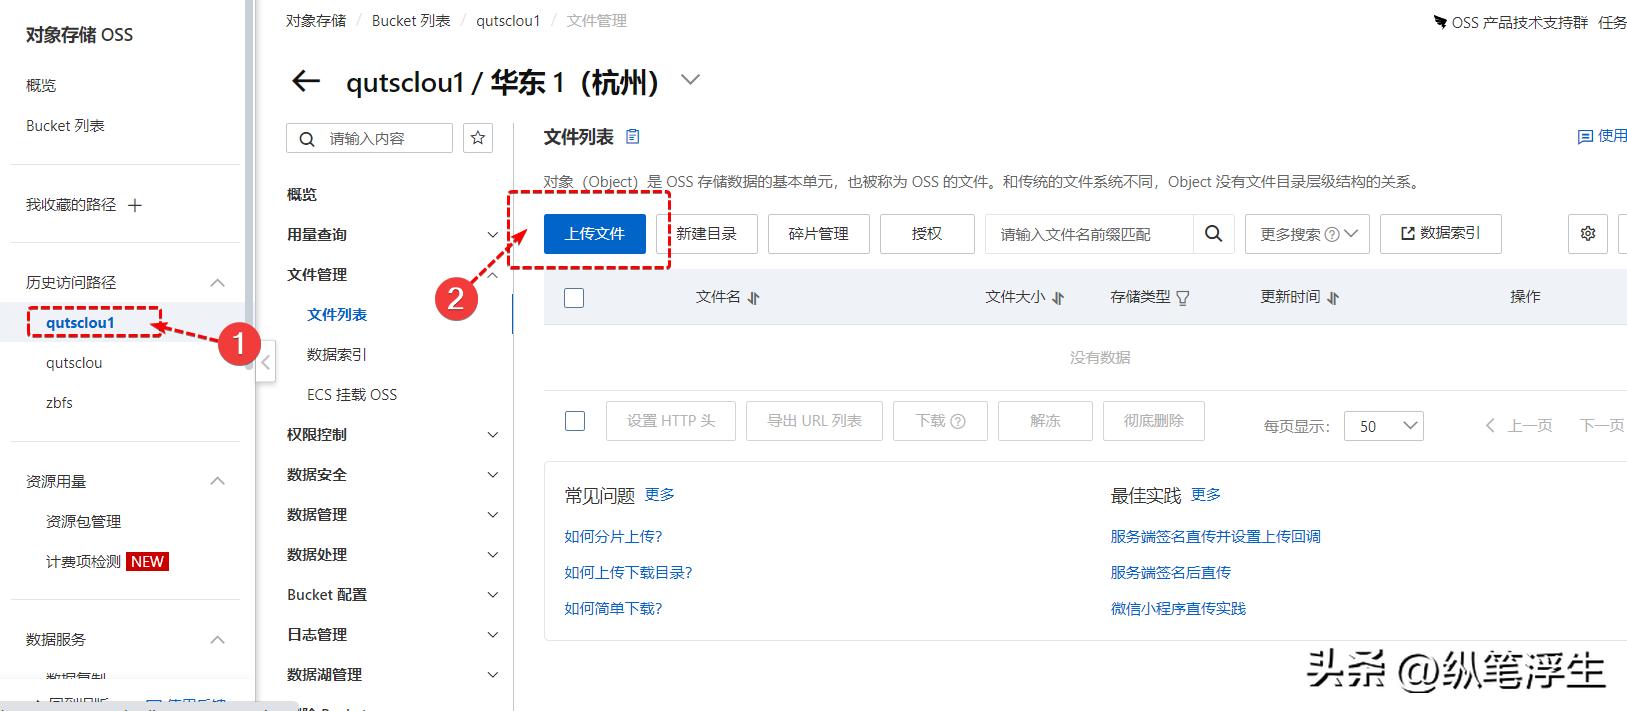Focus the file name prefix search field
The image size is (1627, 711).
tap(1089, 234)
